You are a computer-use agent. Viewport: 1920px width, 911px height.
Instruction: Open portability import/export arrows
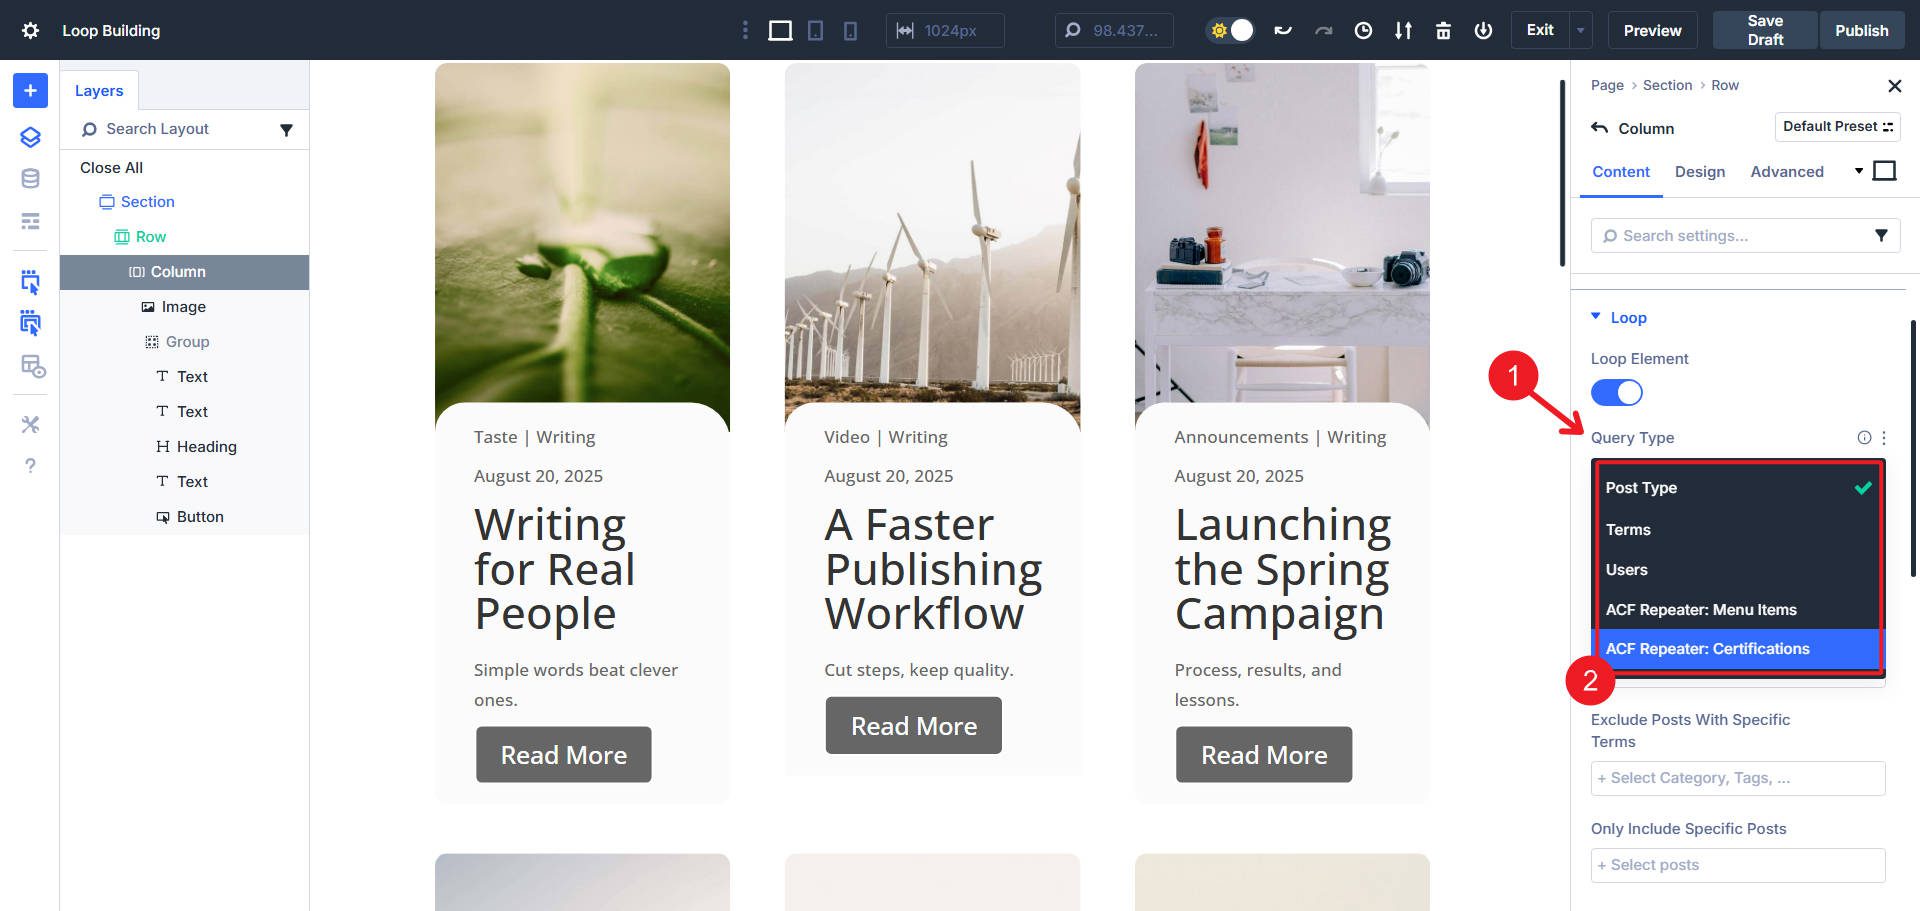point(1403,30)
